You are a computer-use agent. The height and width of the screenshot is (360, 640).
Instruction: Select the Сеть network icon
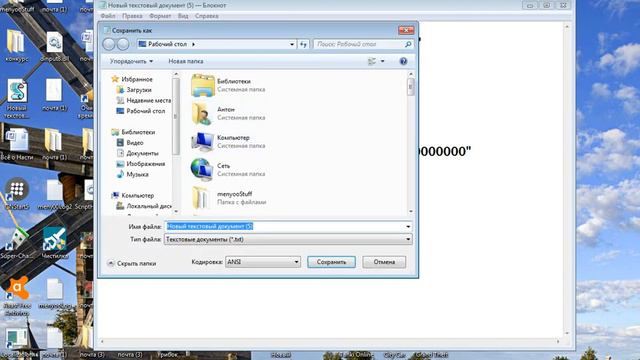pos(202,169)
